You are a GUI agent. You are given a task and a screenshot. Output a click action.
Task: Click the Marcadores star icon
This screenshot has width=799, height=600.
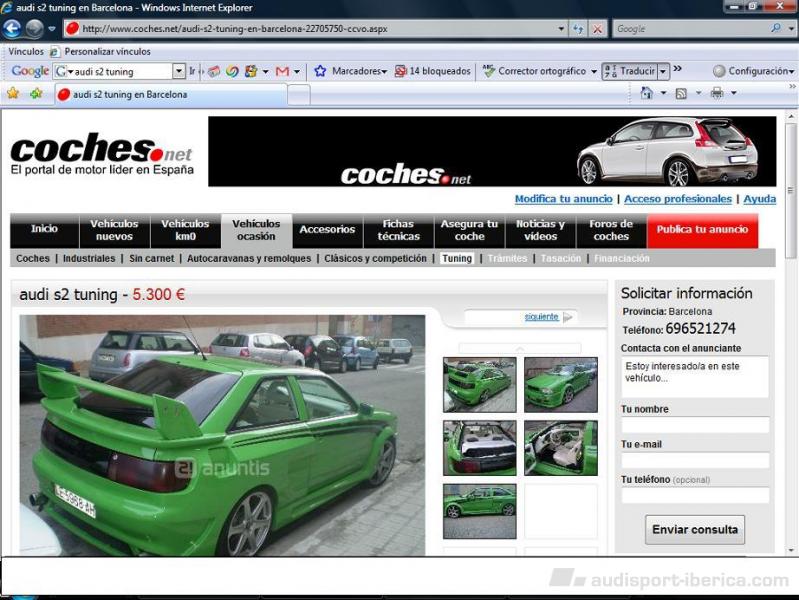coord(320,71)
